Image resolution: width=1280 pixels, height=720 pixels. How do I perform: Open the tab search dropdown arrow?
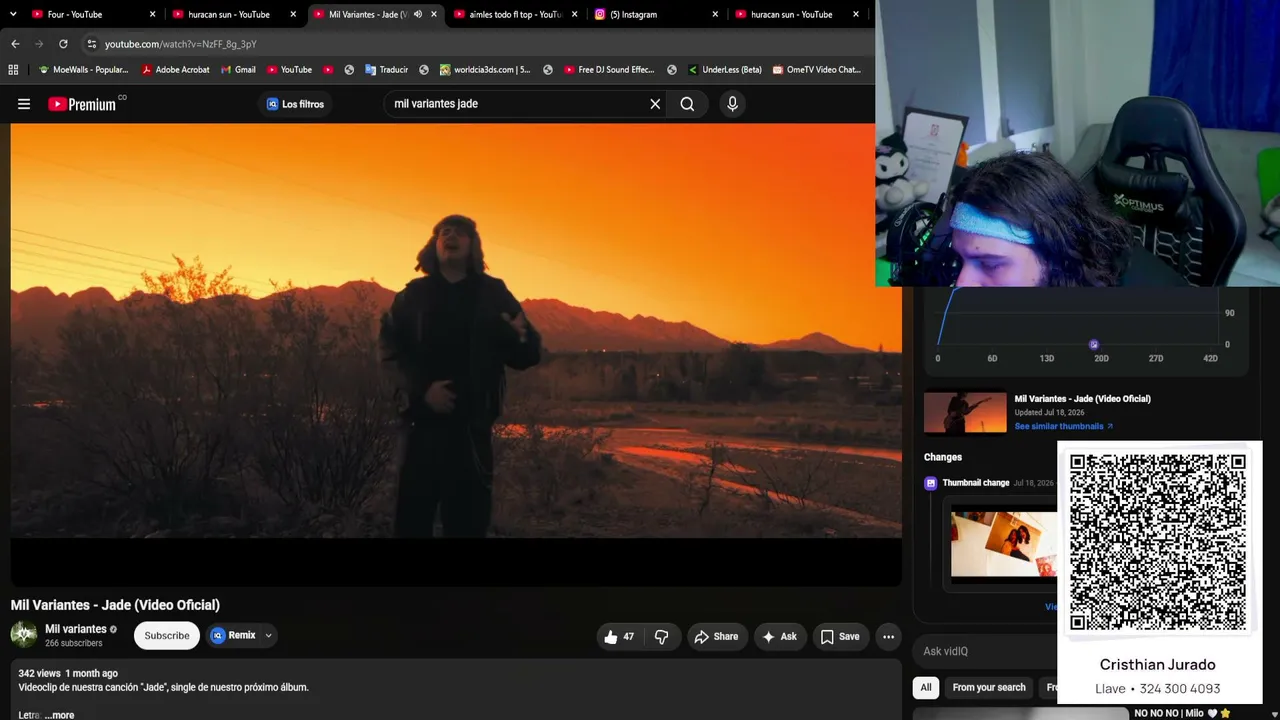tap(13, 14)
